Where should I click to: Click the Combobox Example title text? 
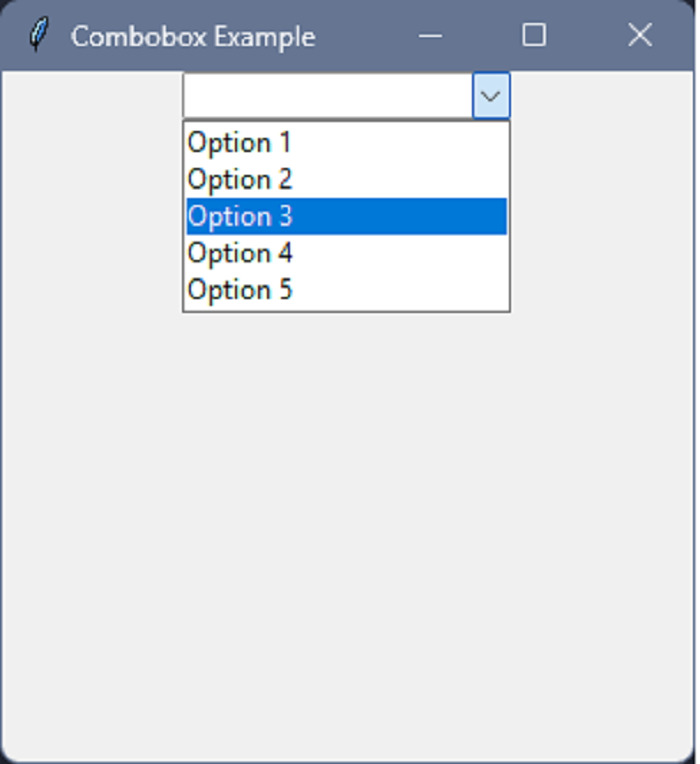pos(193,37)
